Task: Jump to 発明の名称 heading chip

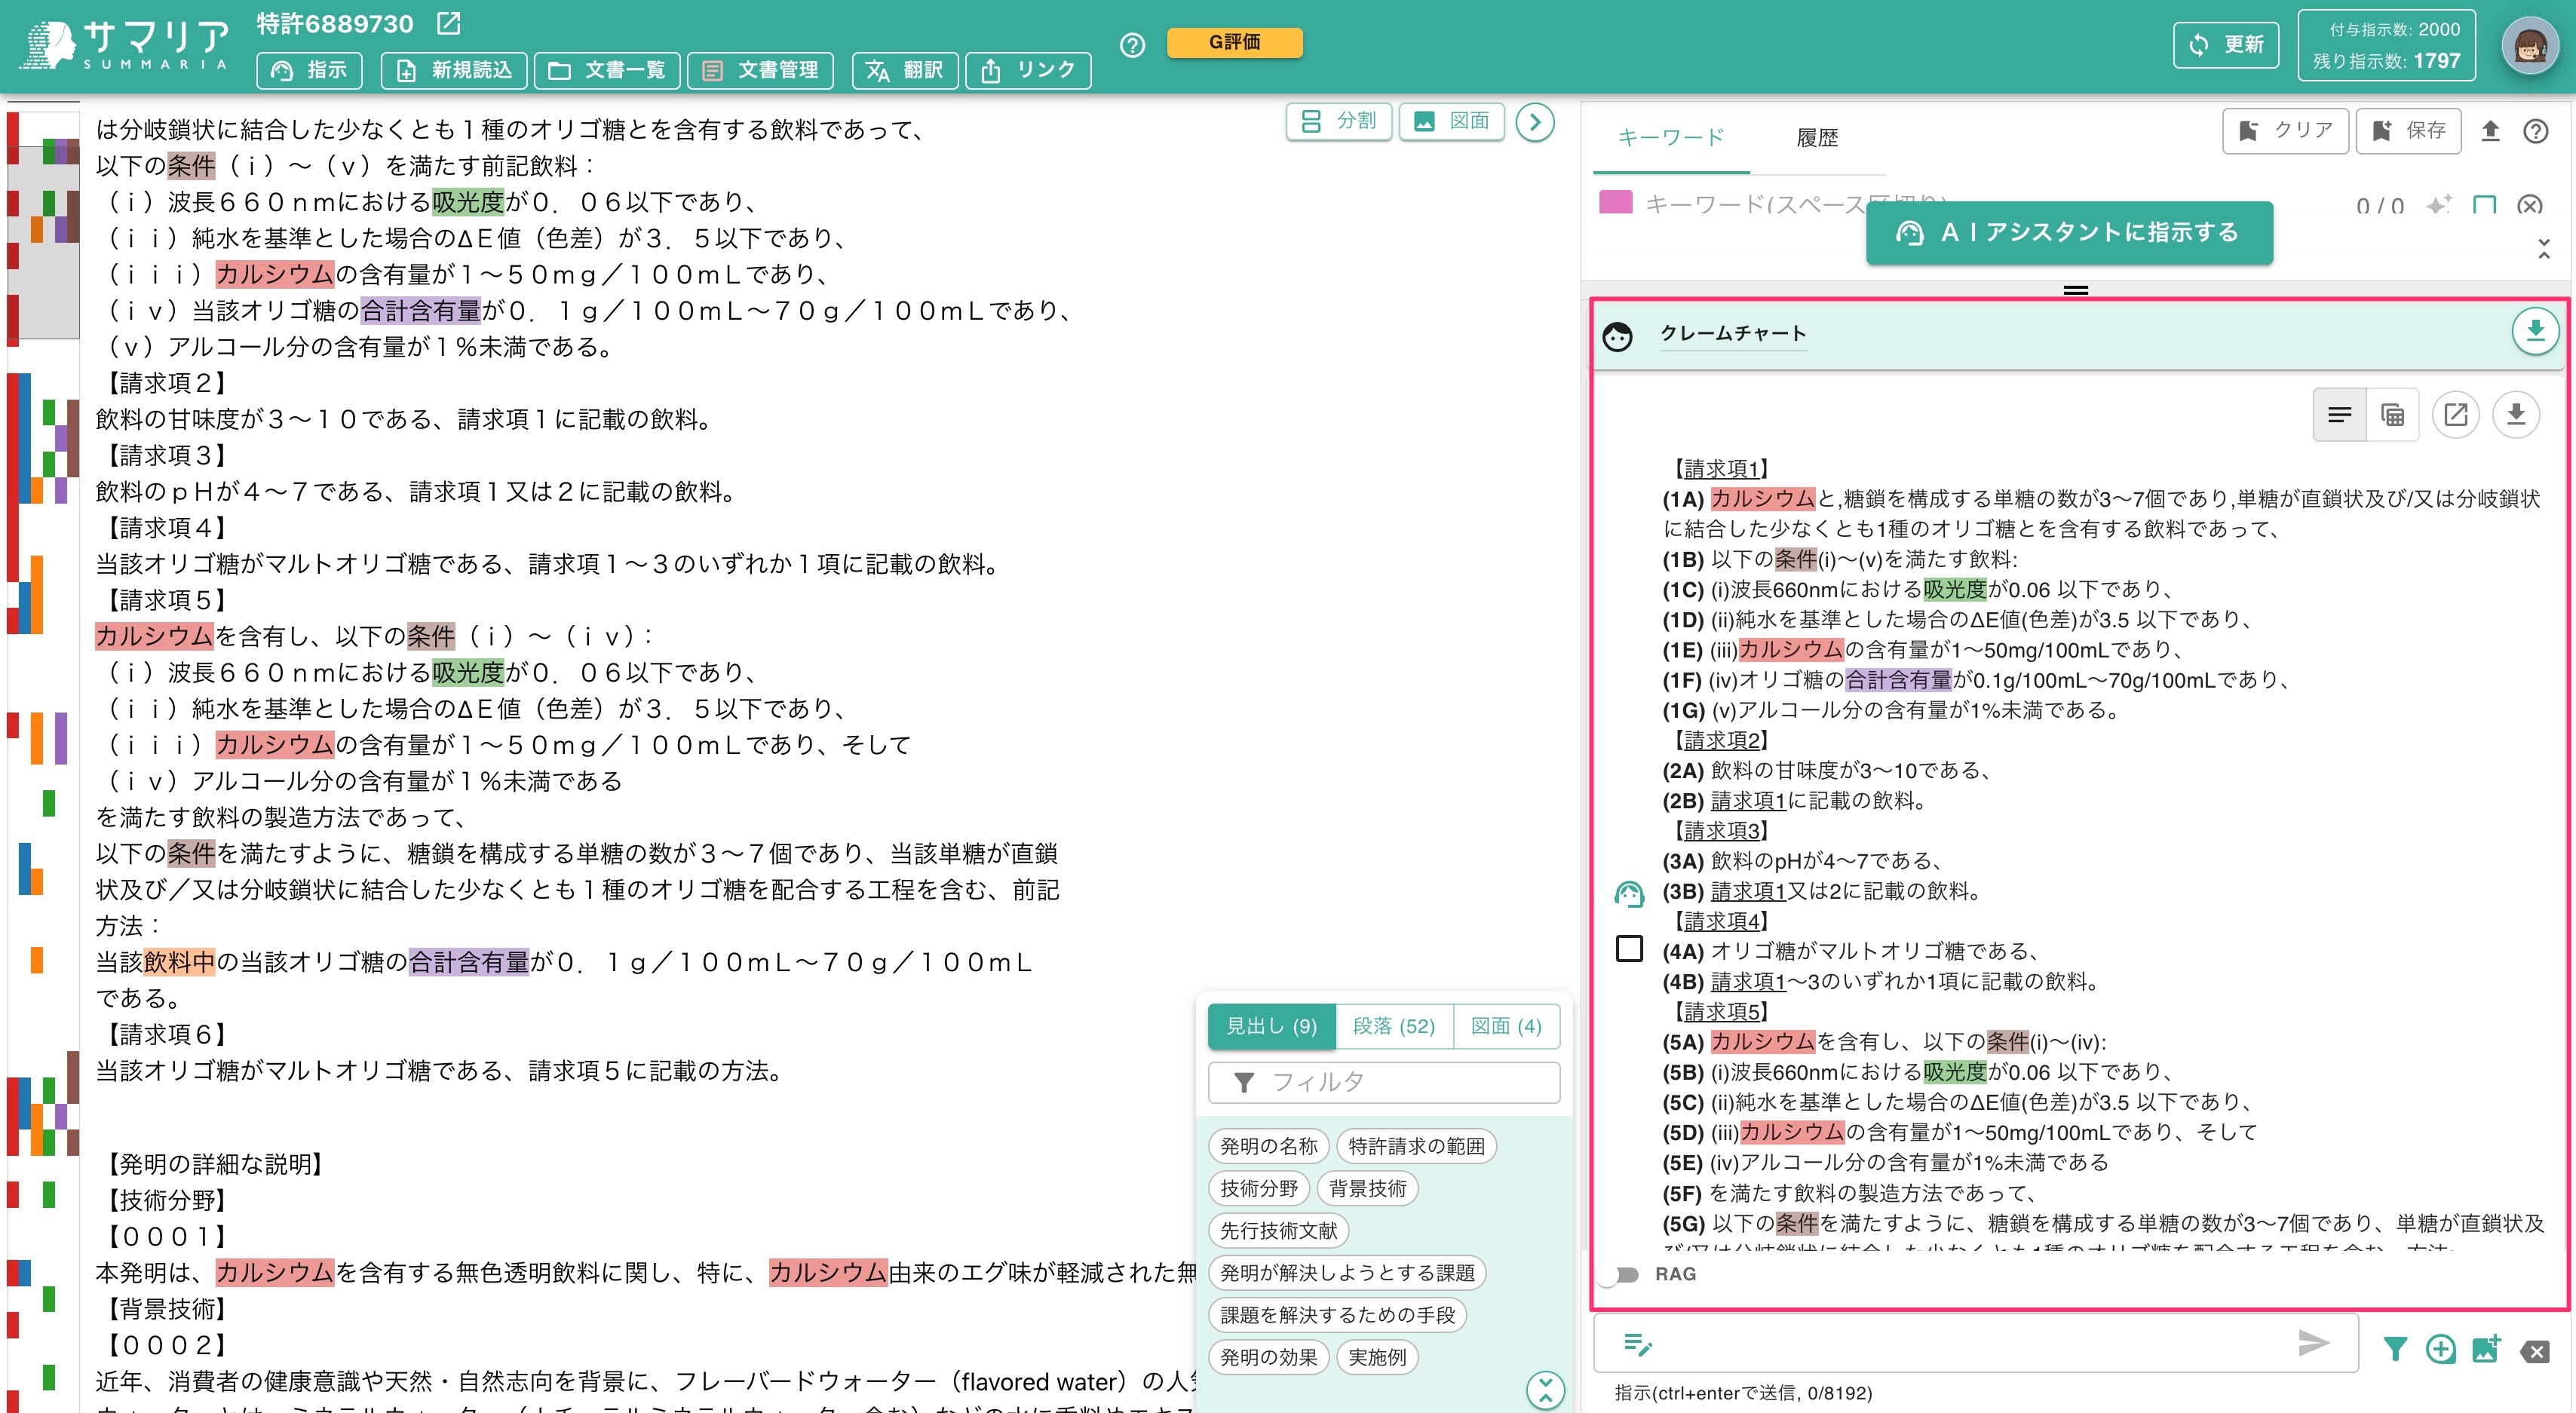Action: pos(1268,1147)
